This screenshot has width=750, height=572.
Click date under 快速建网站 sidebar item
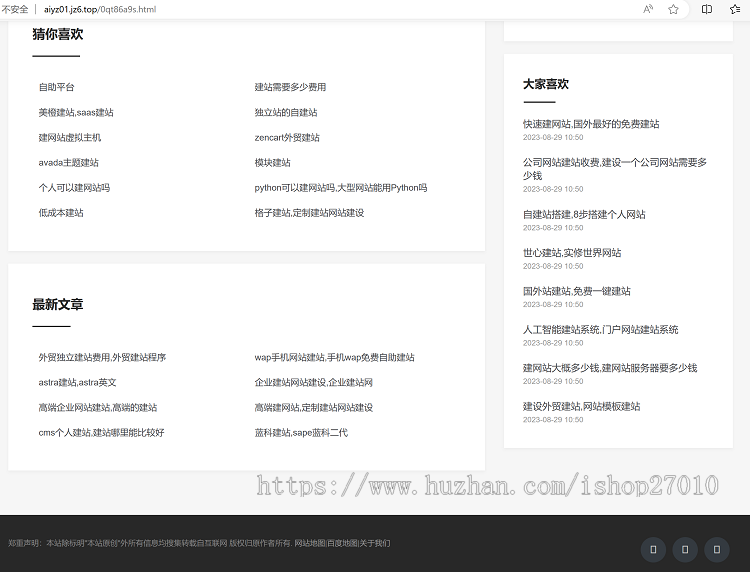point(553,137)
